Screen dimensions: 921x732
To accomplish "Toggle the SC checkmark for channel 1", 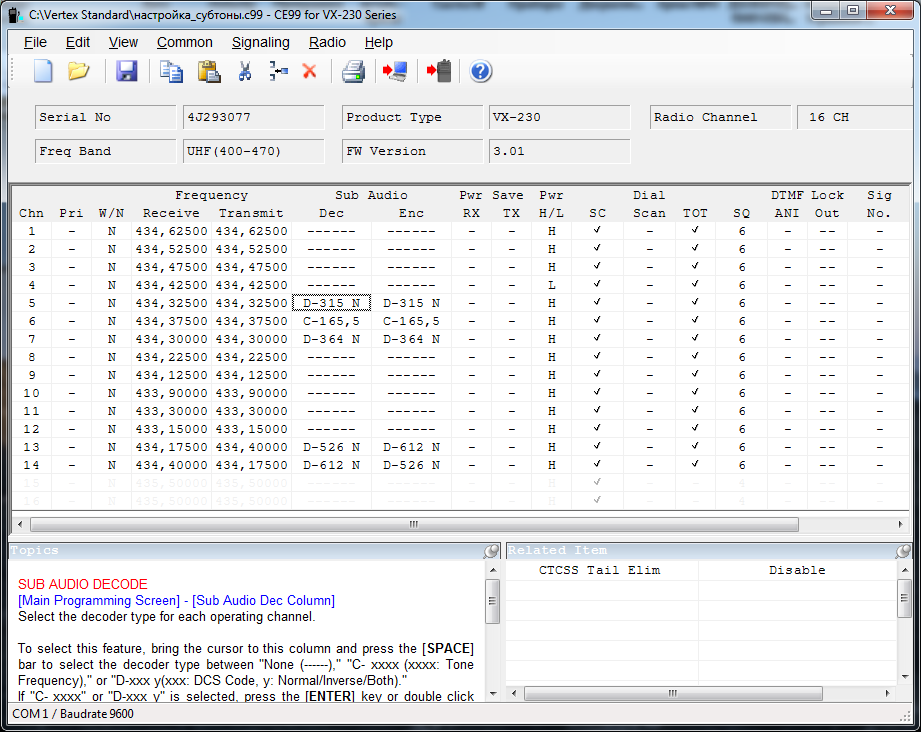I will pos(597,230).
